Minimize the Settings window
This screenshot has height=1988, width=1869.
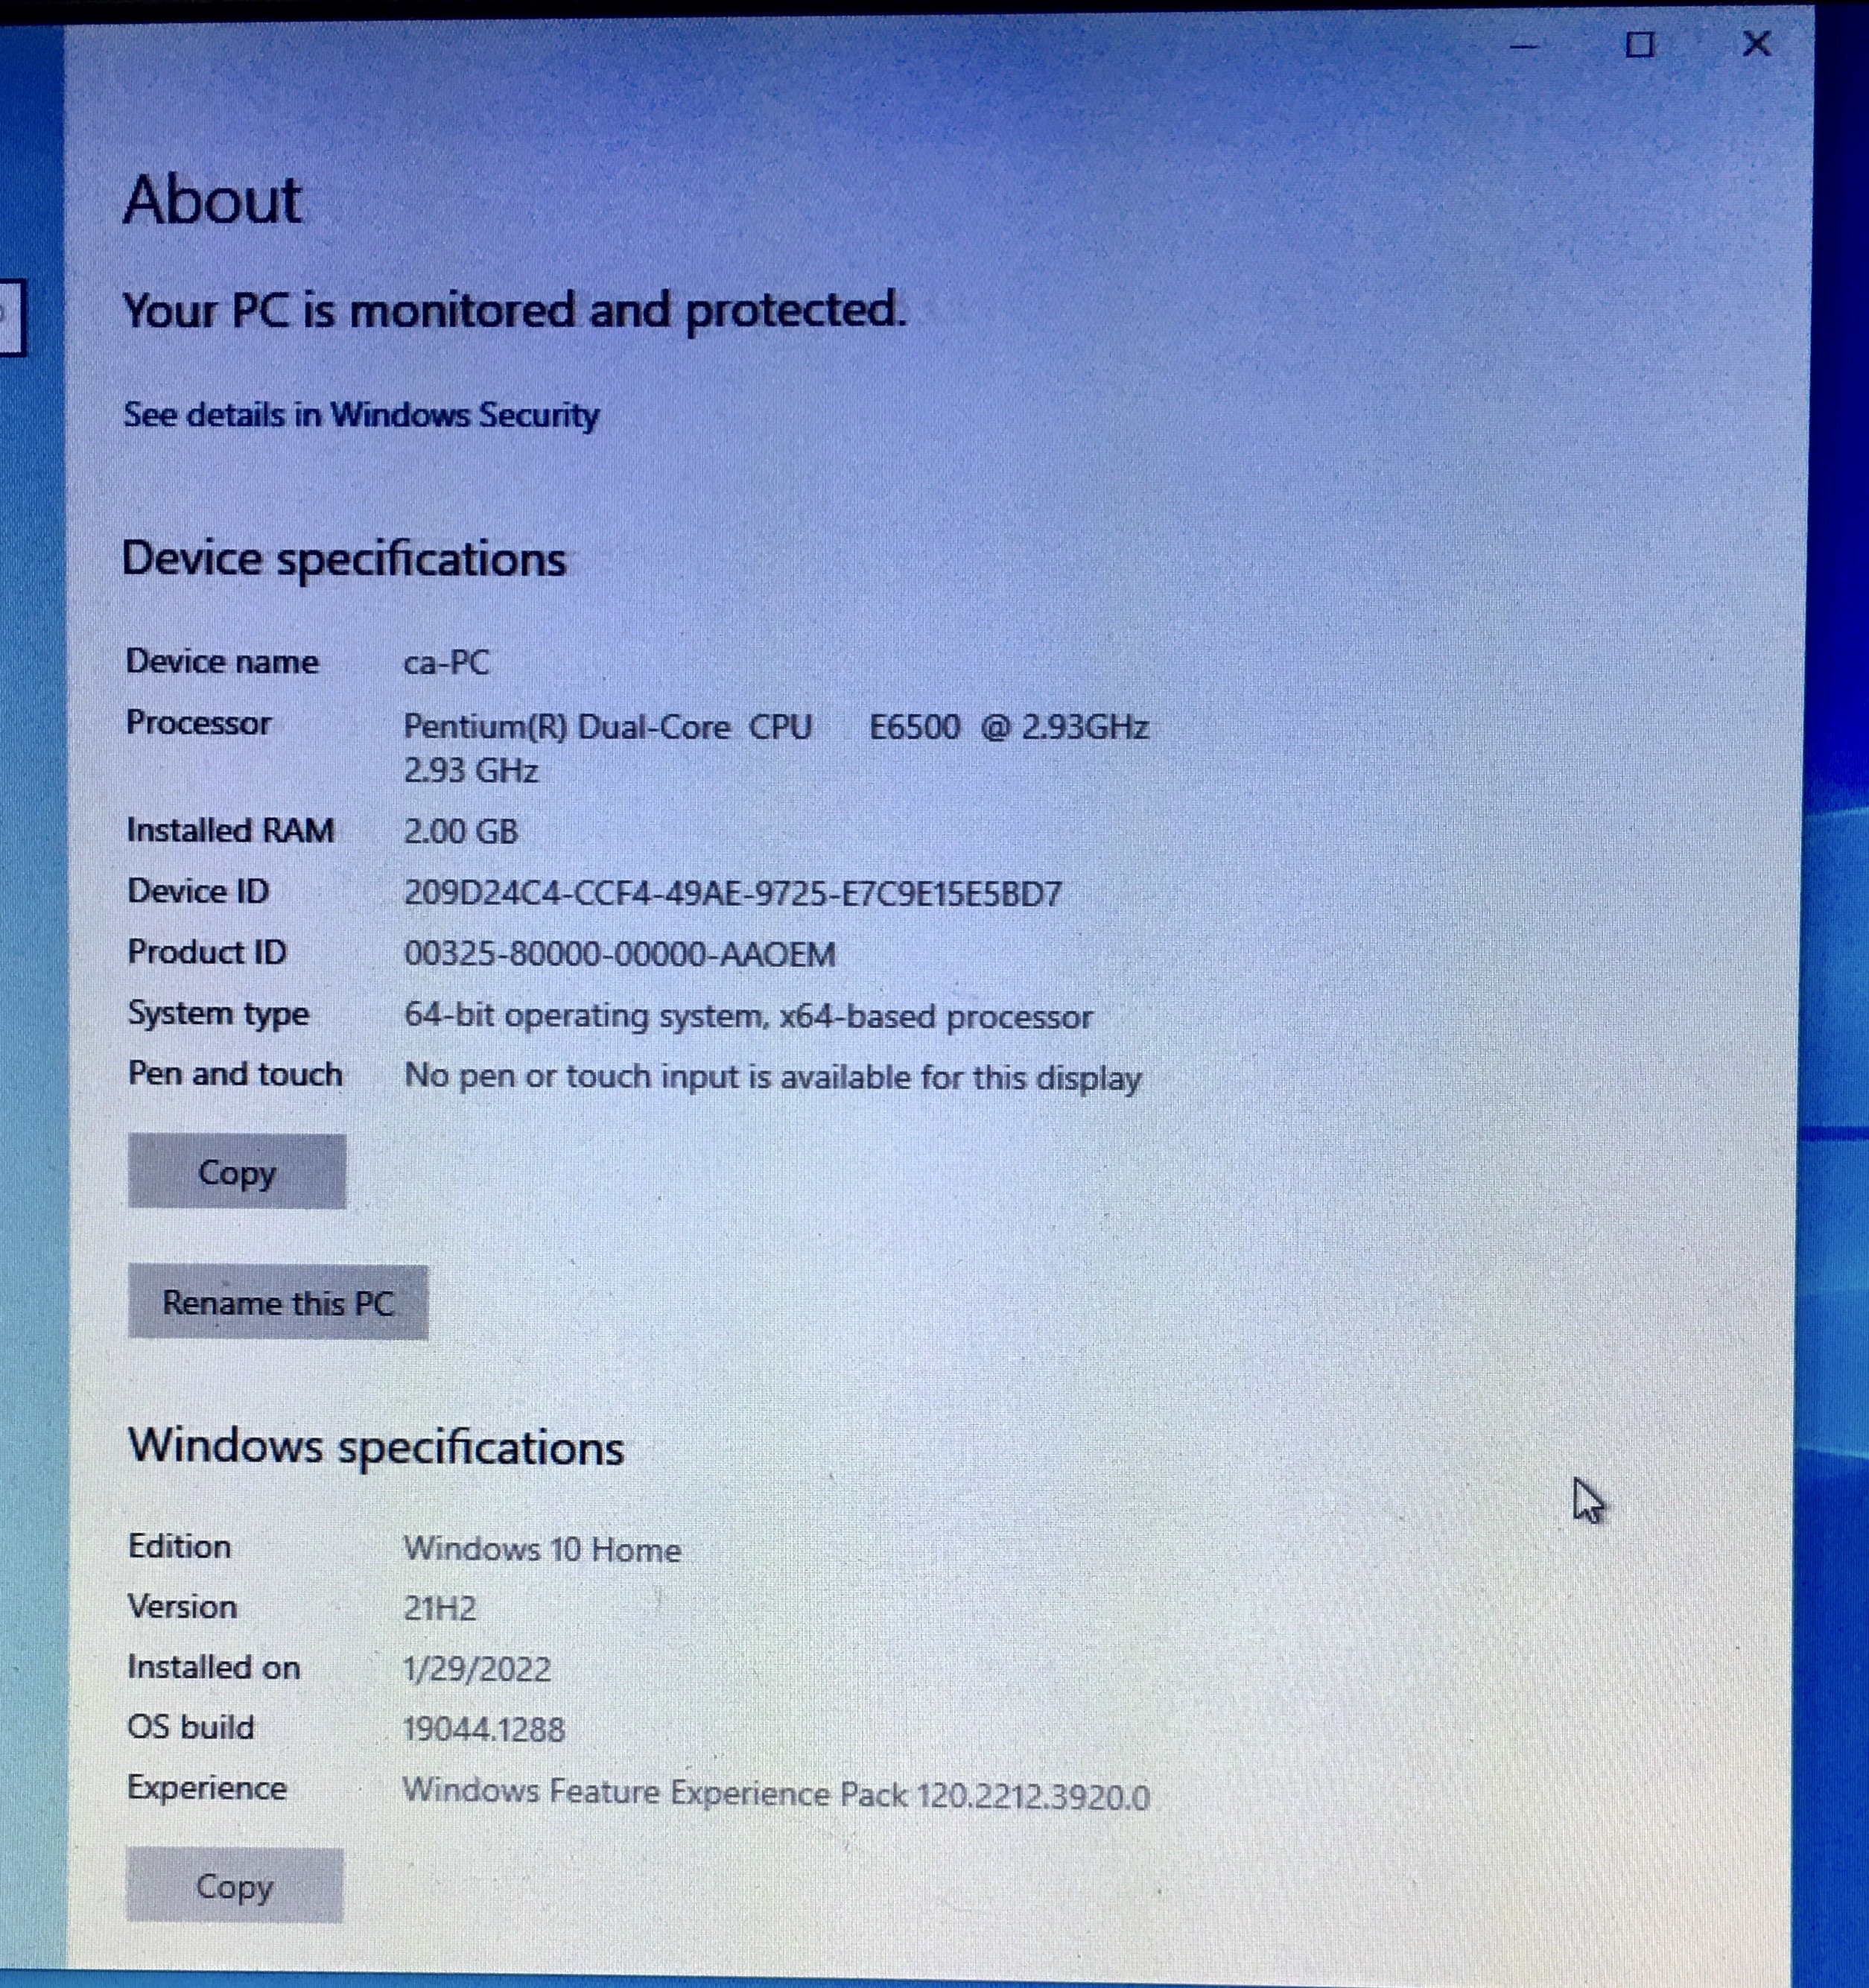click(1523, 45)
